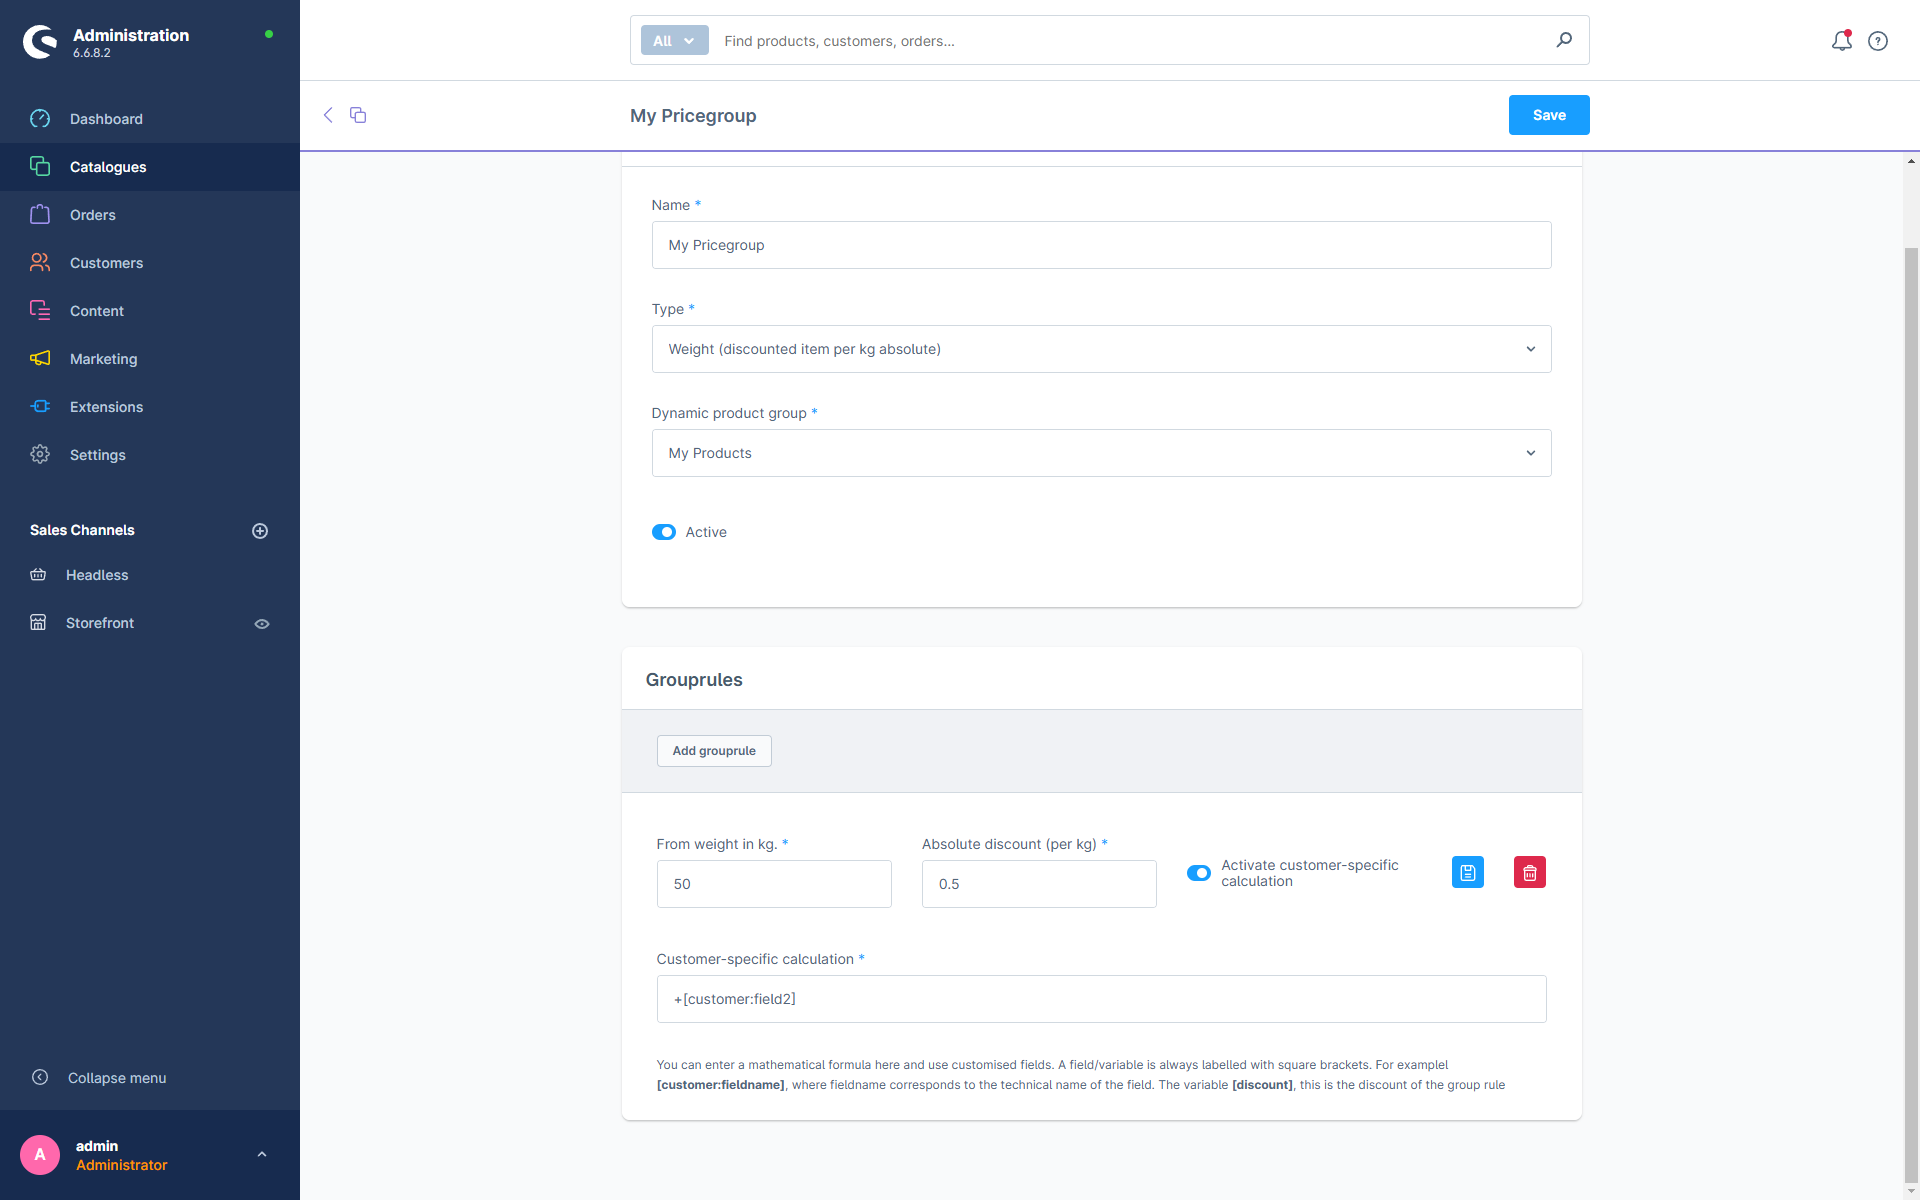Click the vertical page scrollbar

1911,715
